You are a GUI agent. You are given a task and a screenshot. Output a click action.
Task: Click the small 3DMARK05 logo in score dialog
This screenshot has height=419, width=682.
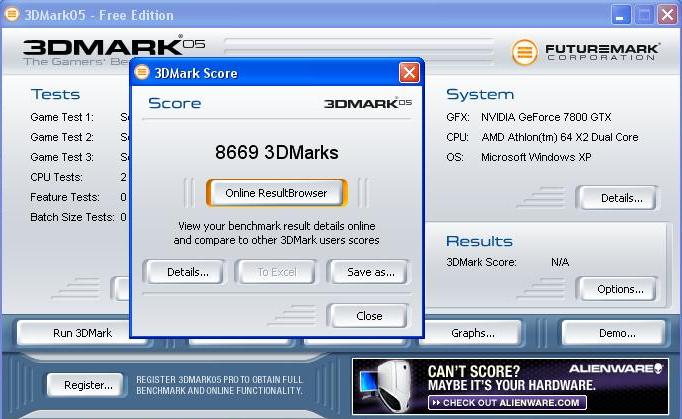(x=368, y=103)
